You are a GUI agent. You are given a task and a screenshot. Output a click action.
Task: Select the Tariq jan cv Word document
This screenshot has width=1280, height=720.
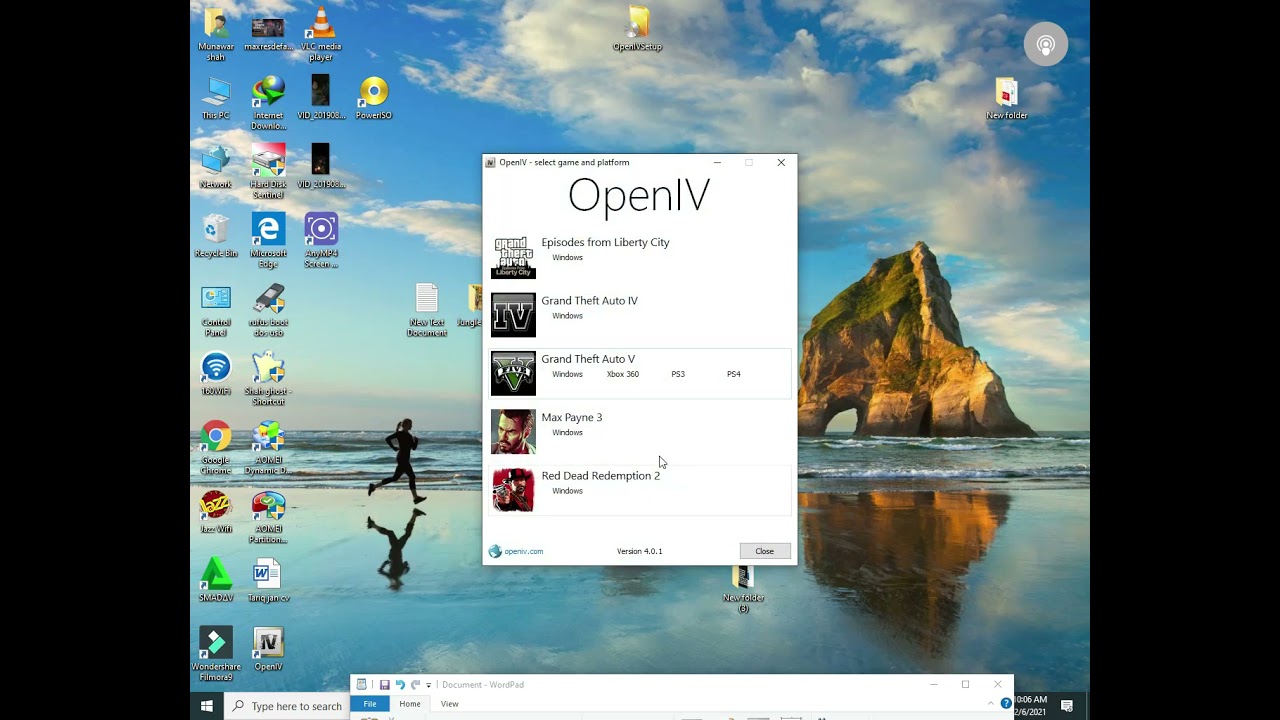268,581
